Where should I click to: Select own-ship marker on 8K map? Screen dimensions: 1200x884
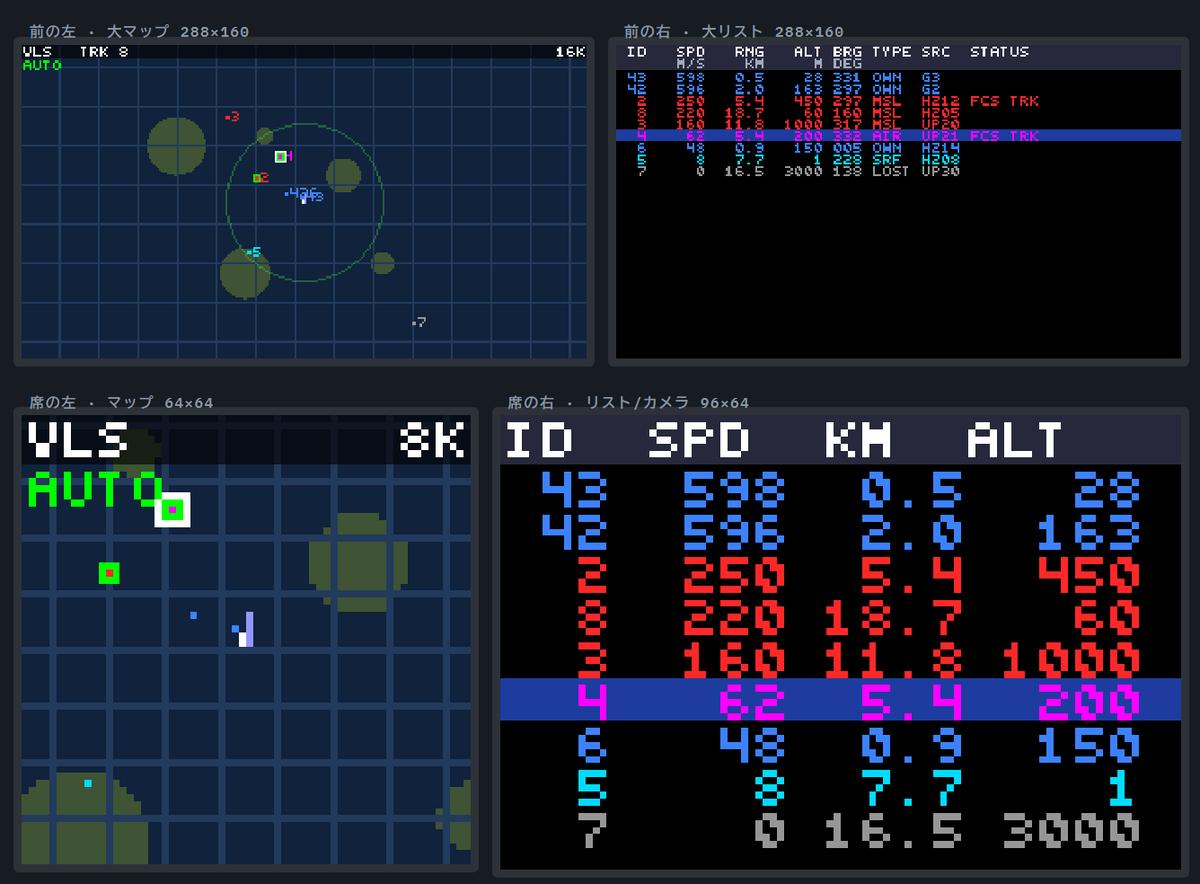(245, 630)
